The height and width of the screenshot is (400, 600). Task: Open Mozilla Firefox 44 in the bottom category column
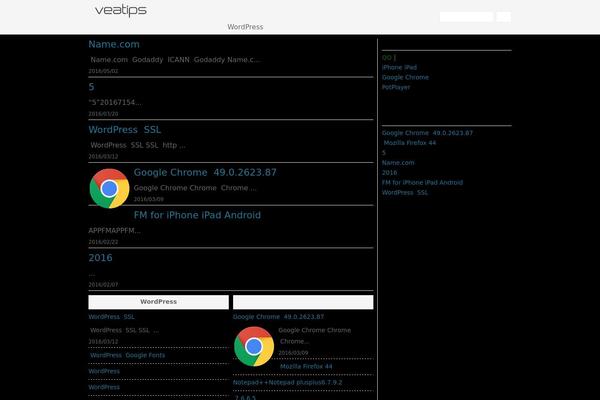306,366
